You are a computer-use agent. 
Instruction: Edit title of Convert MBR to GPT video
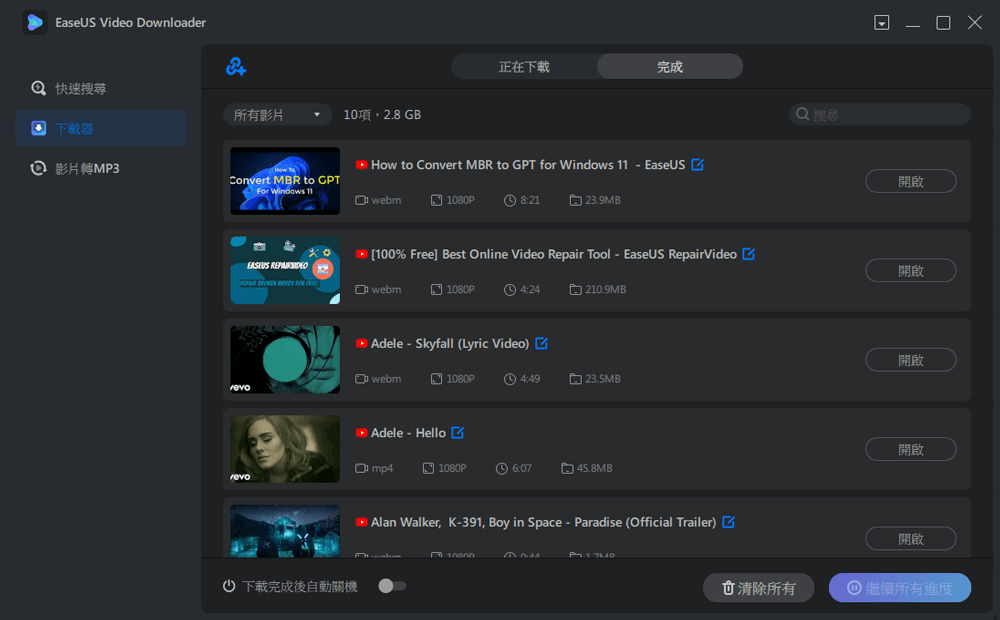point(698,165)
